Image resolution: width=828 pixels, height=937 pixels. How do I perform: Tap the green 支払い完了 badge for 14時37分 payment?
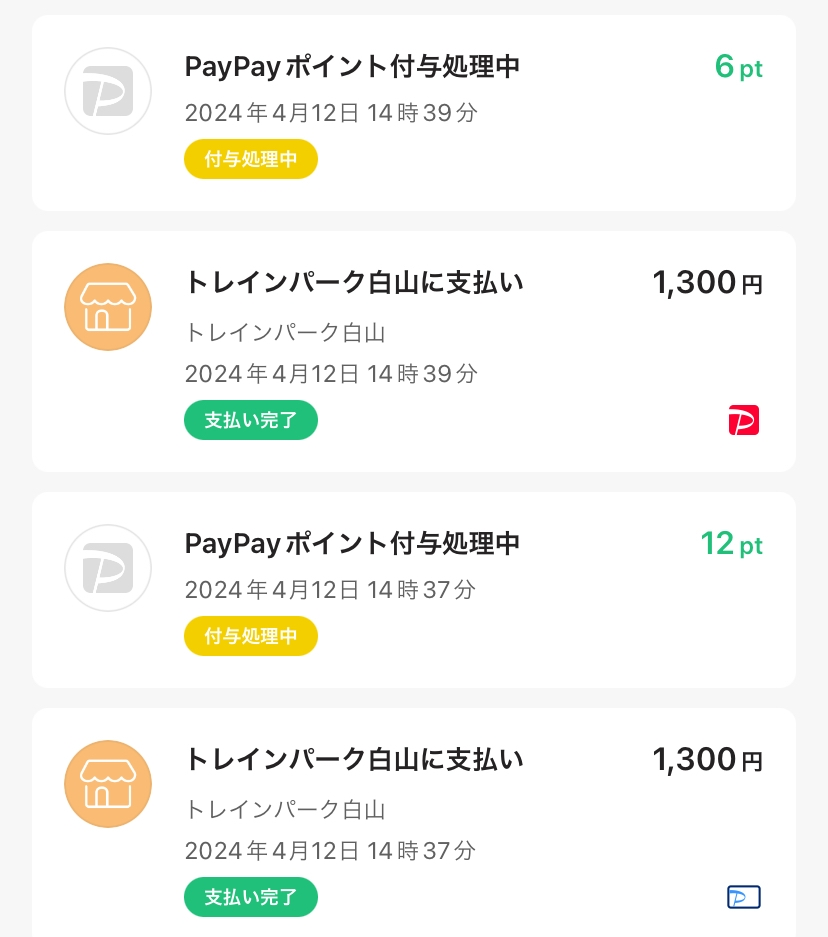[251, 897]
